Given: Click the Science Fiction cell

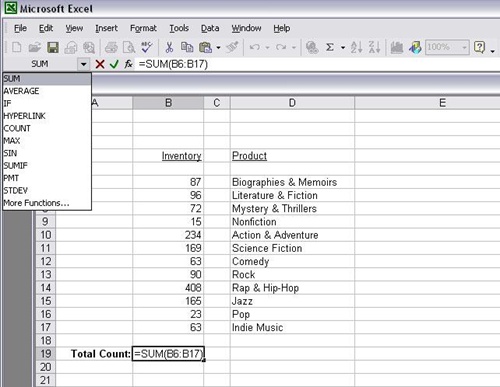Looking at the screenshot, I should pyautogui.click(x=292, y=248).
